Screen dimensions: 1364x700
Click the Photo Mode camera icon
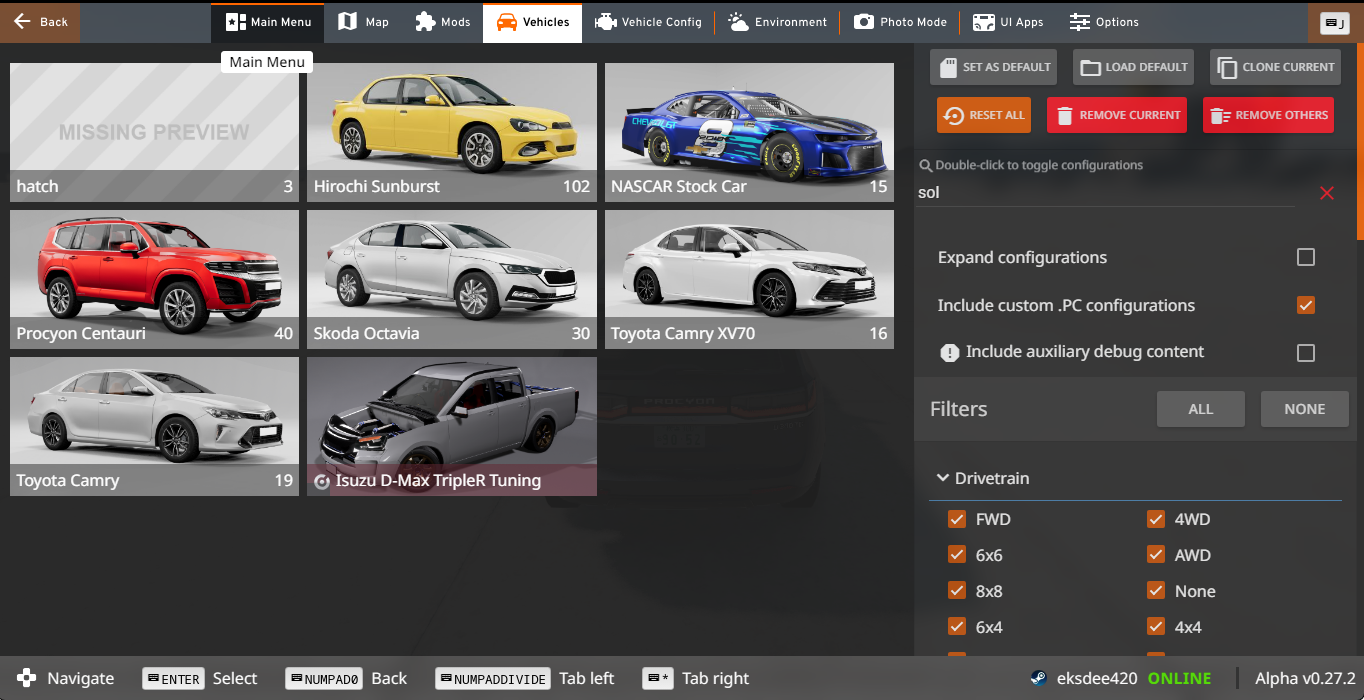[863, 21]
